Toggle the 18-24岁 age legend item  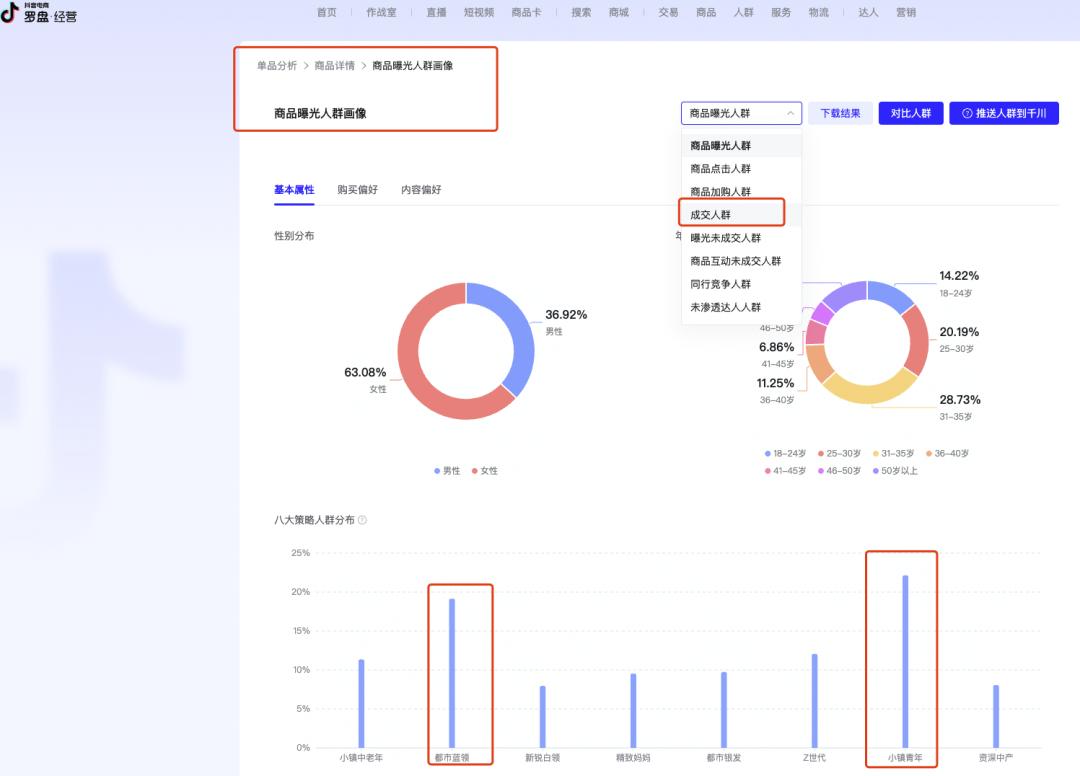pos(767,453)
